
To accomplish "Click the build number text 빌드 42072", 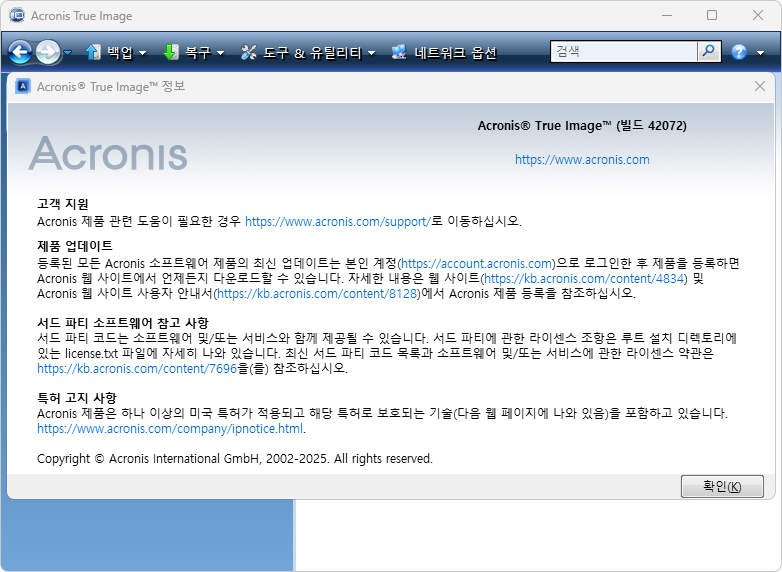I will [651, 126].
